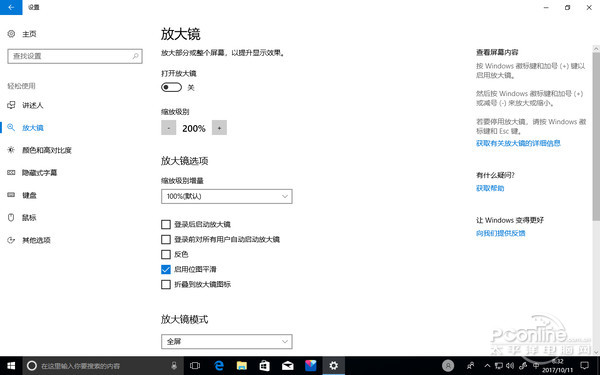This screenshot has width=600, height=375.
Task: Select 键盘 in sidebar
Action: tap(29, 195)
